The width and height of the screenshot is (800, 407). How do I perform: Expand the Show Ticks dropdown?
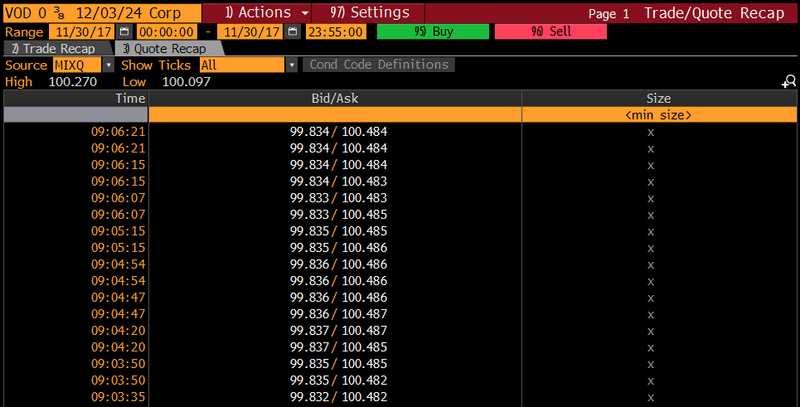(292, 65)
